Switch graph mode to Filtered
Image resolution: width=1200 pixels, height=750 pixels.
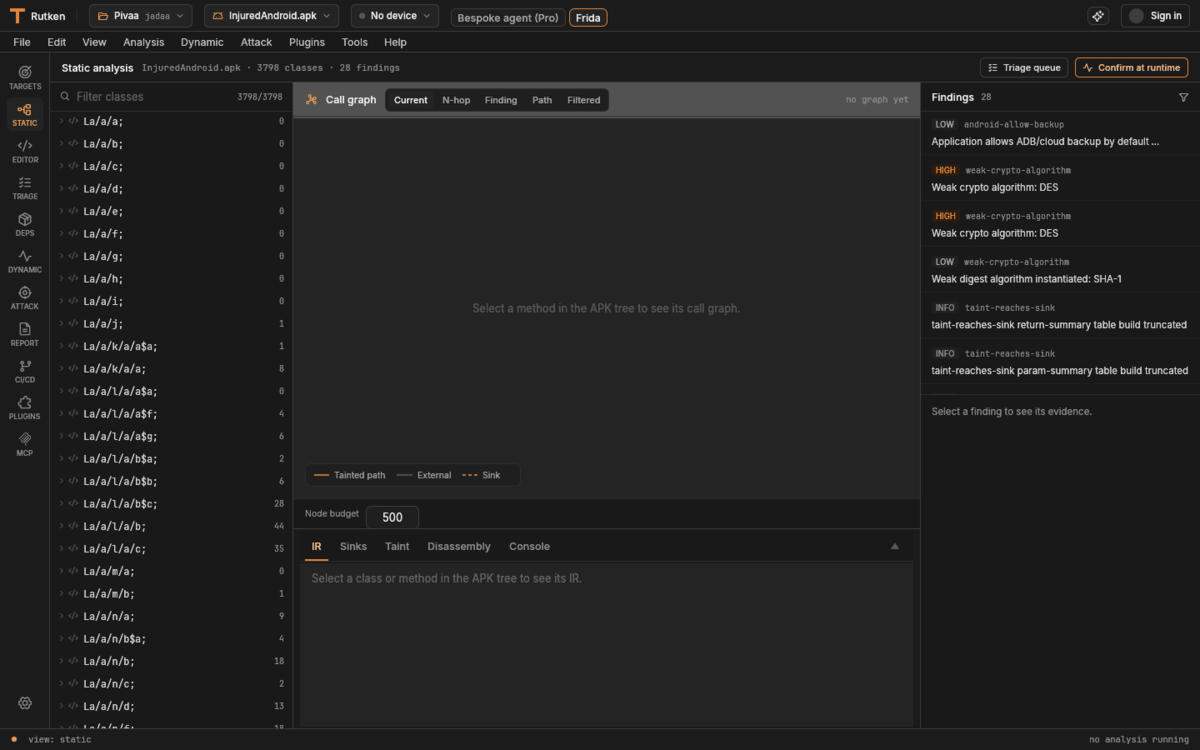click(x=584, y=100)
